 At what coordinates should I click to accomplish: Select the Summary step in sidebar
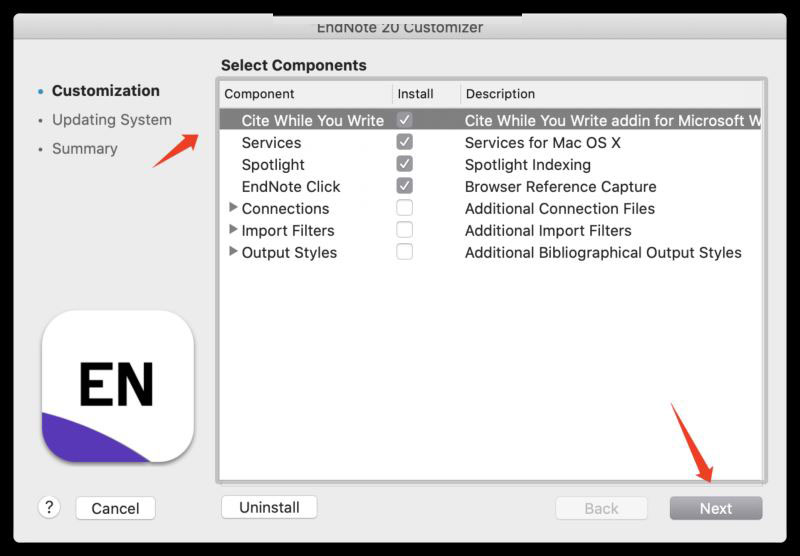pos(85,148)
